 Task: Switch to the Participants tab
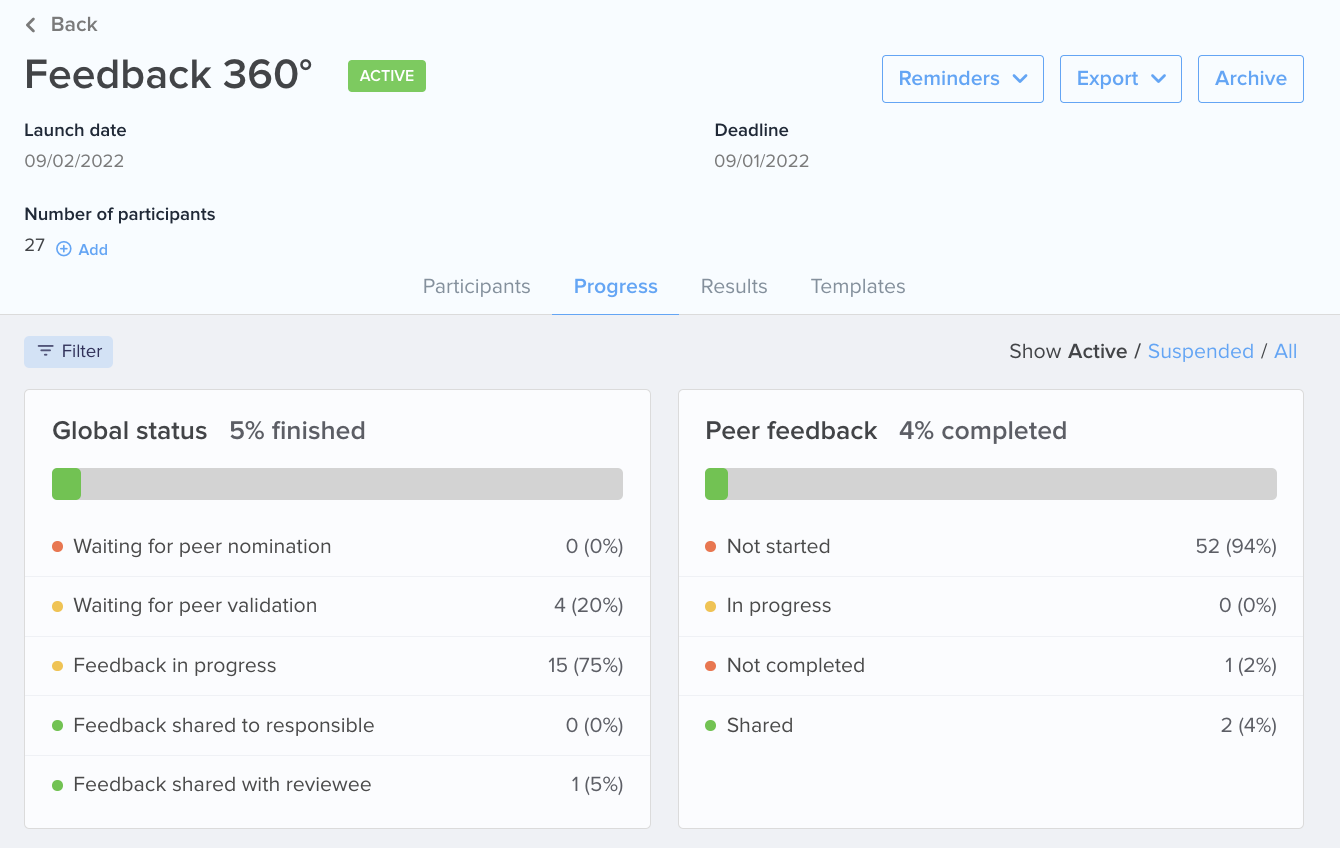click(x=476, y=286)
